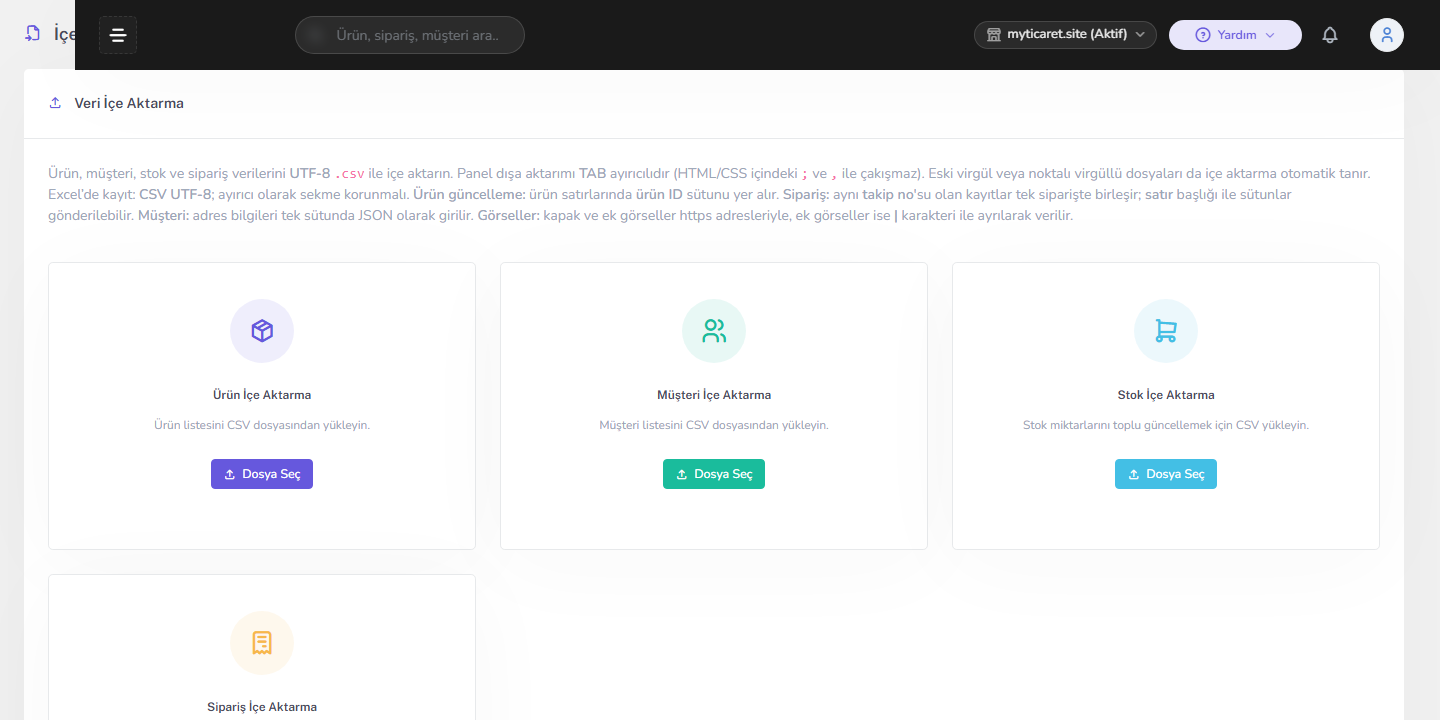This screenshot has width=1440, height=720.
Task: Click the people icon above Müşteri İçe Aktarma
Action: [714, 331]
